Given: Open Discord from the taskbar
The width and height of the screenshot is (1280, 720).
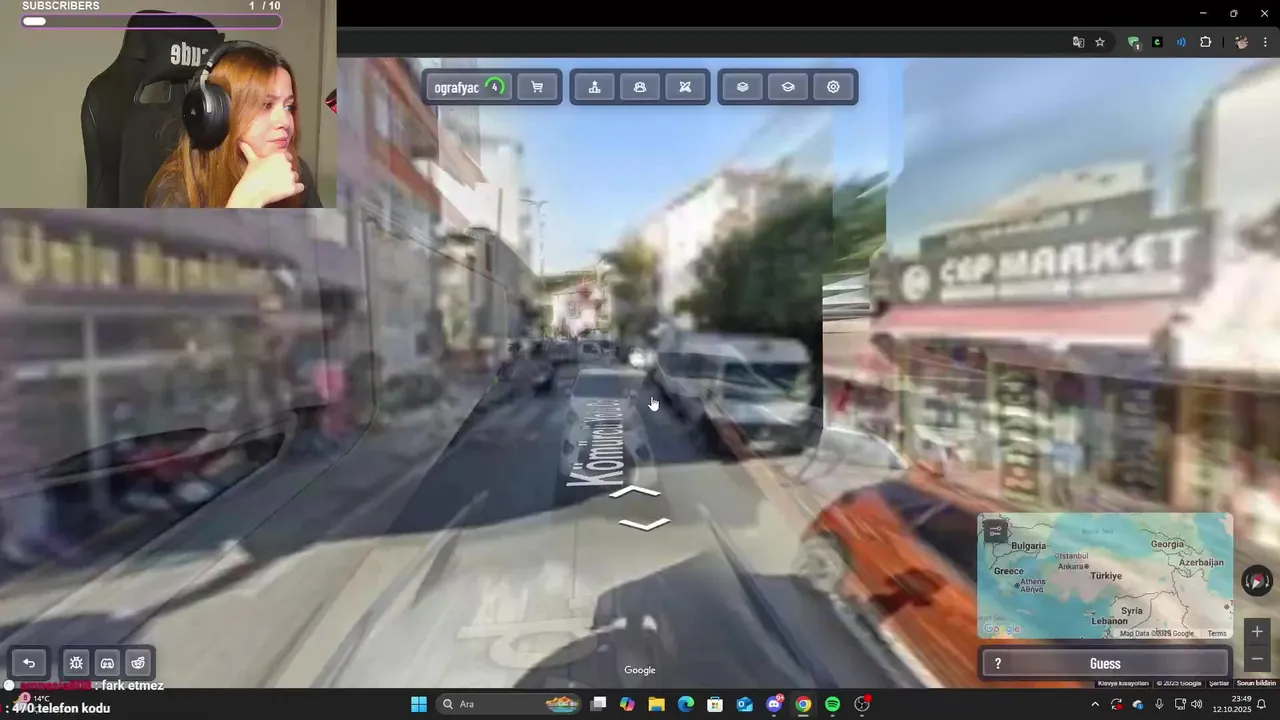Looking at the screenshot, I should pyautogui.click(x=774, y=704).
